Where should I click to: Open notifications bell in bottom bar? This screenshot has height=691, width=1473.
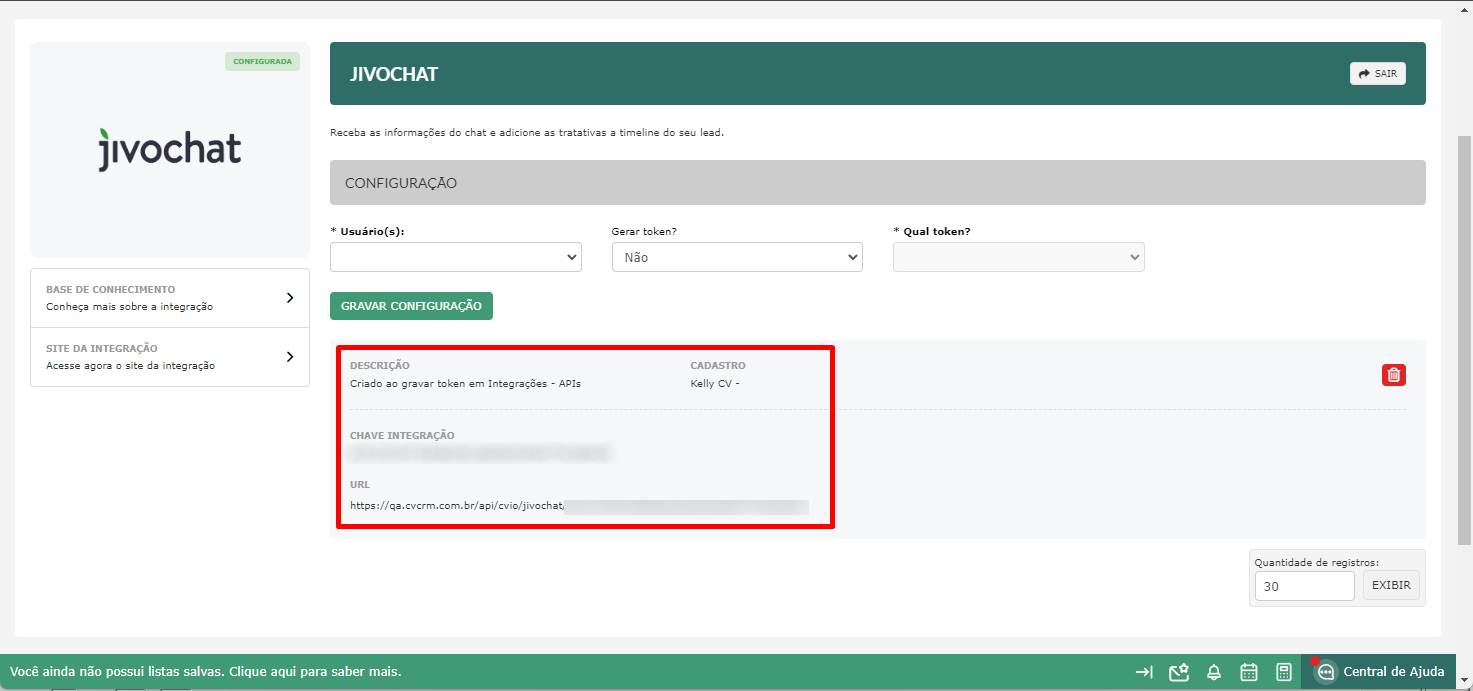coord(1214,672)
